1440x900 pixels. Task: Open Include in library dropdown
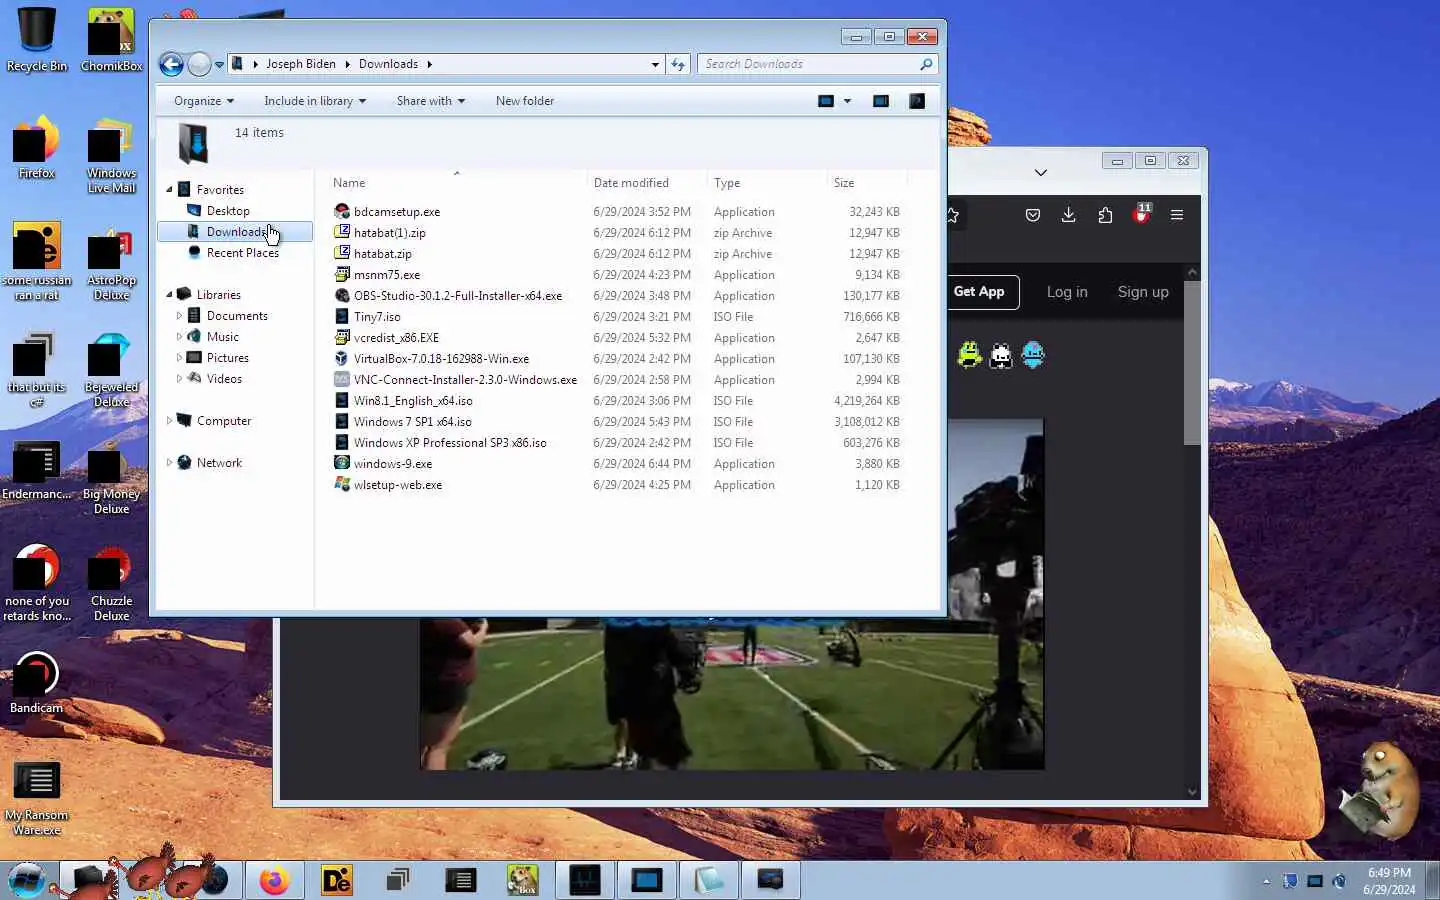click(x=315, y=101)
